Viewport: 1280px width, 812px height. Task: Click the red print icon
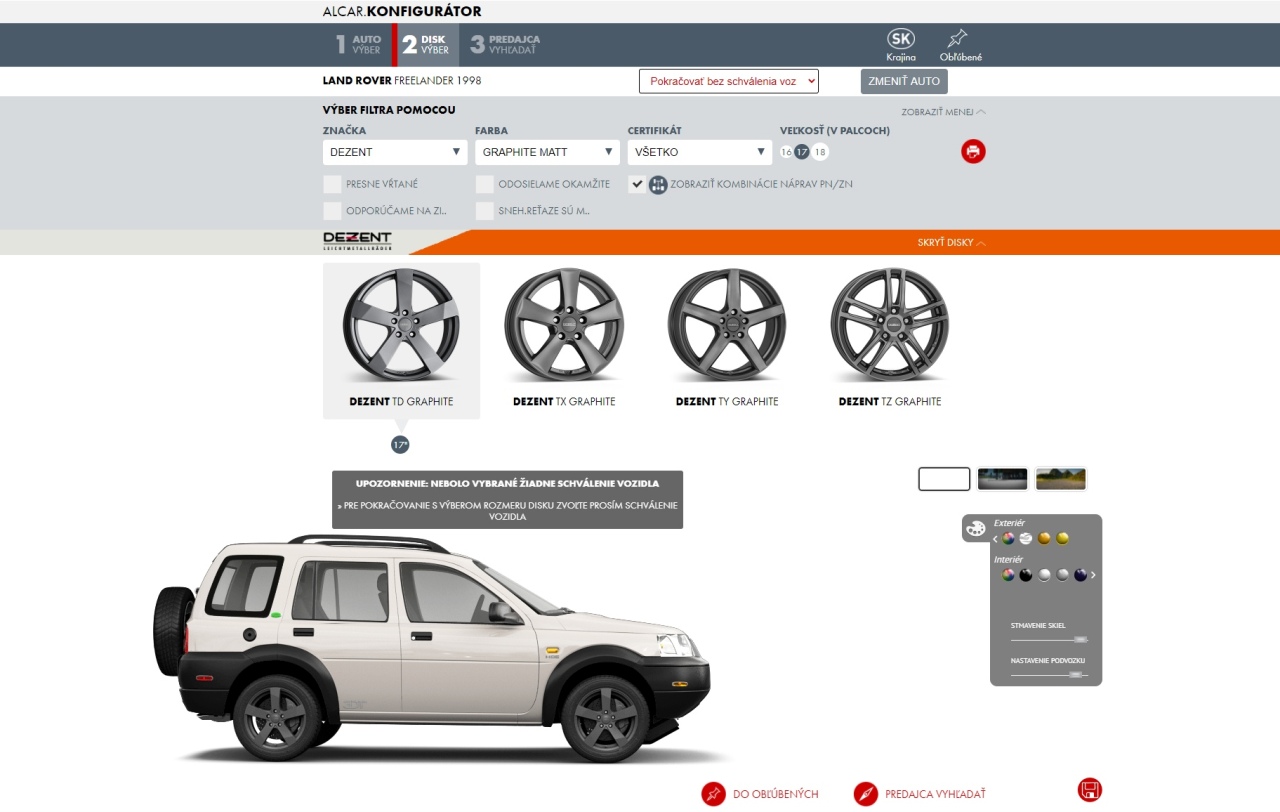973,152
